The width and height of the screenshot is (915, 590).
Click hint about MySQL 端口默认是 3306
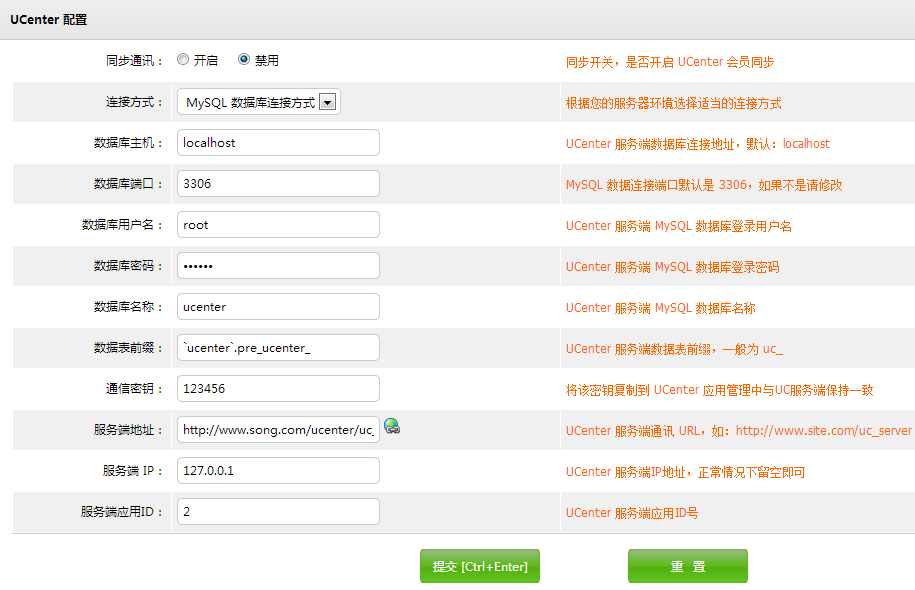[704, 185]
